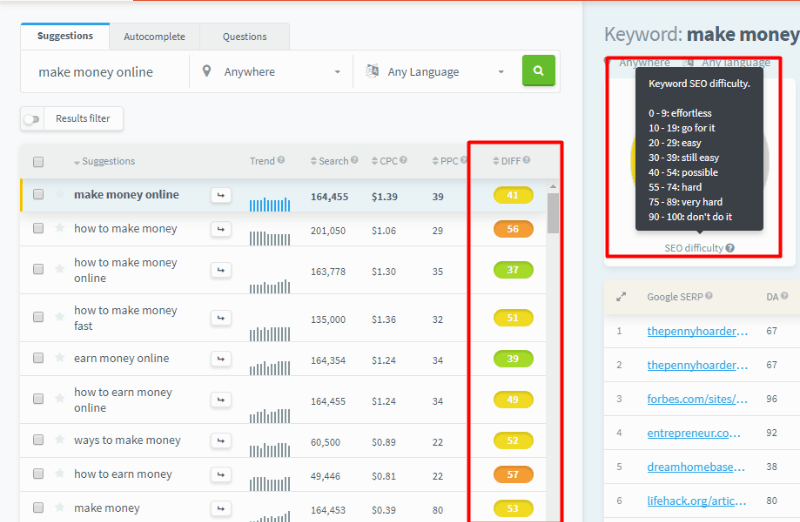800x522 pixels.
Task: Check the ways to make money checkbox
Action: pyautogui.click(x=38, y=439)
